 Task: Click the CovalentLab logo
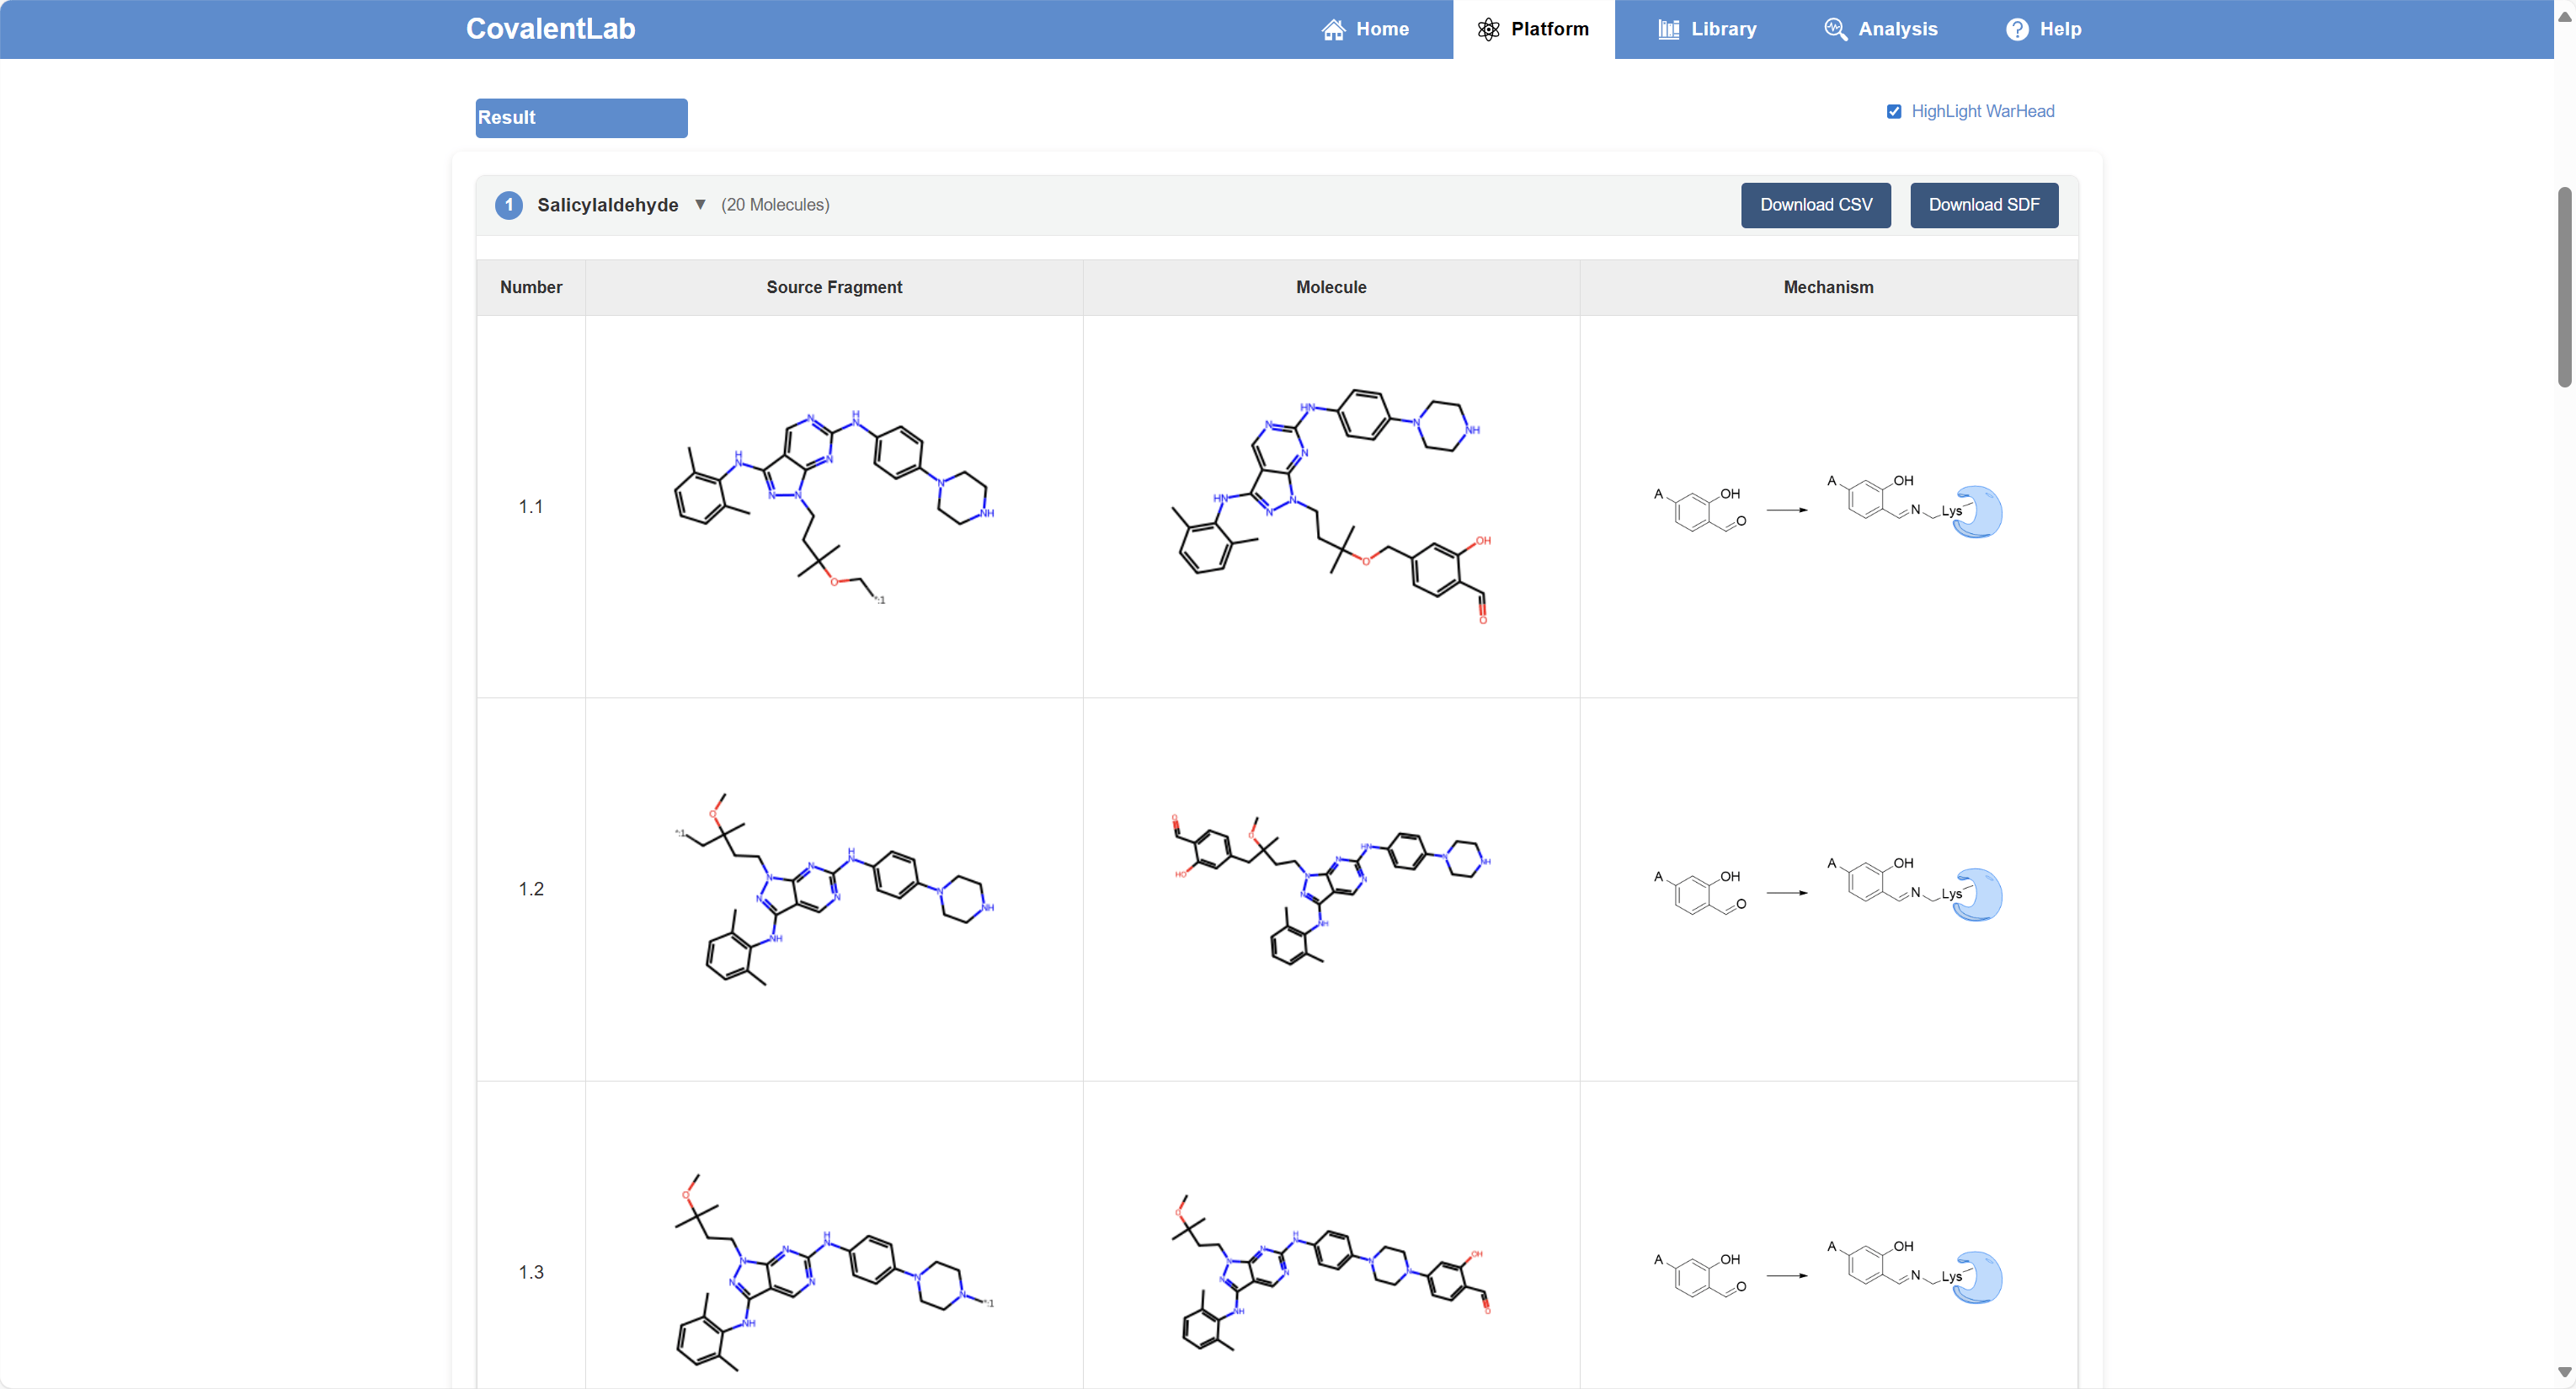tap(550, 29)
